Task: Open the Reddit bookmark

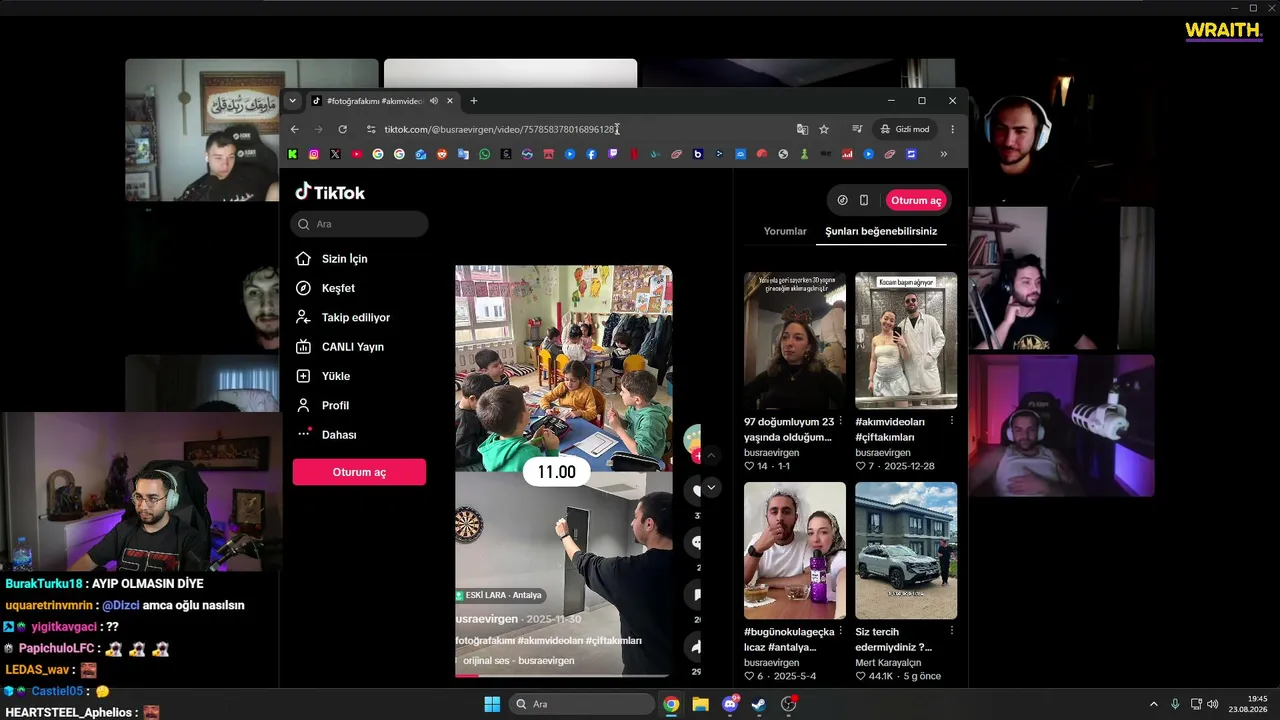Action: pos(442,154)
